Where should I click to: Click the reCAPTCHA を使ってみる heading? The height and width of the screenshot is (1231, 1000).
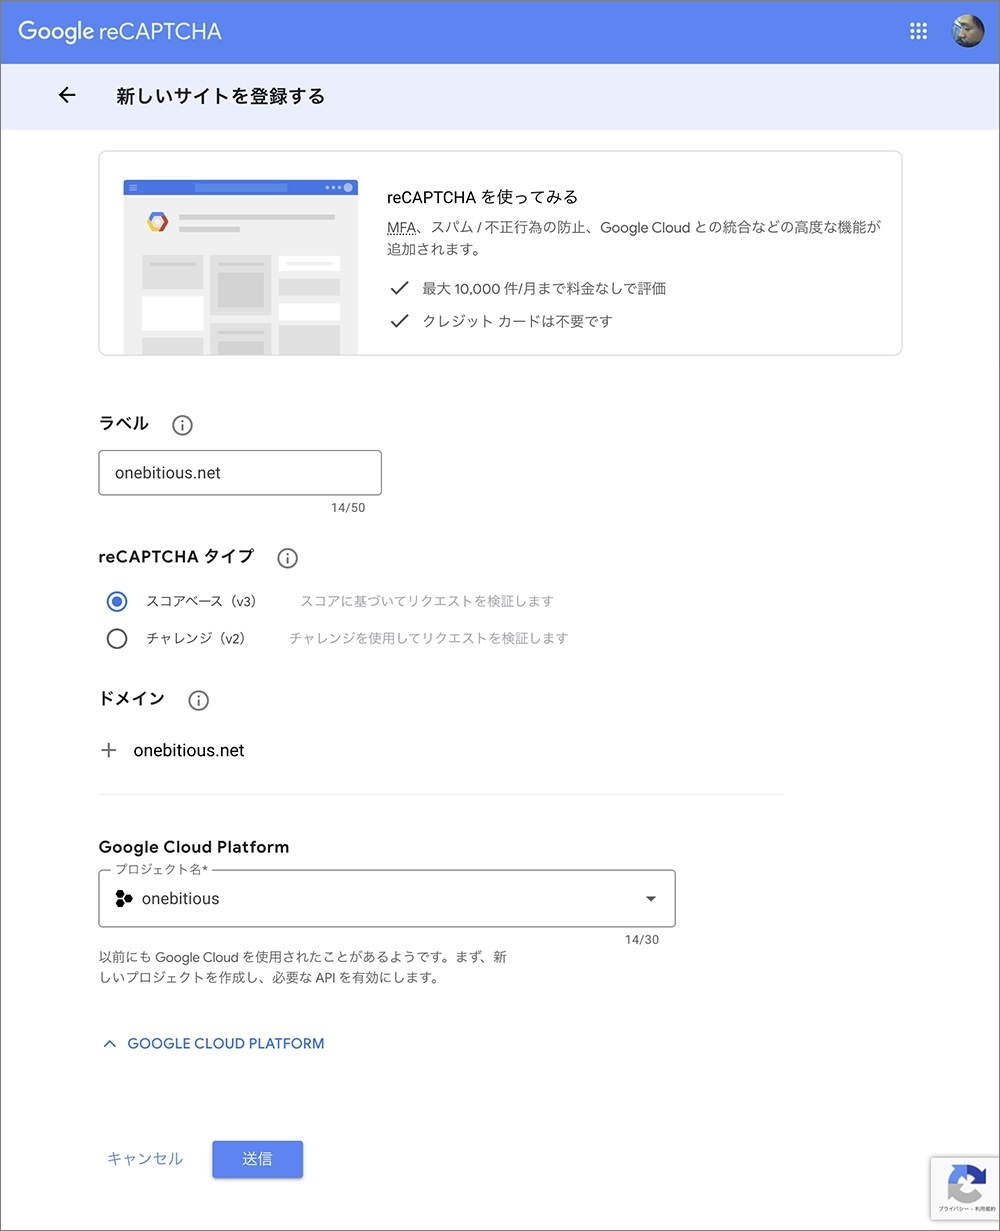(x=482, y=197)
